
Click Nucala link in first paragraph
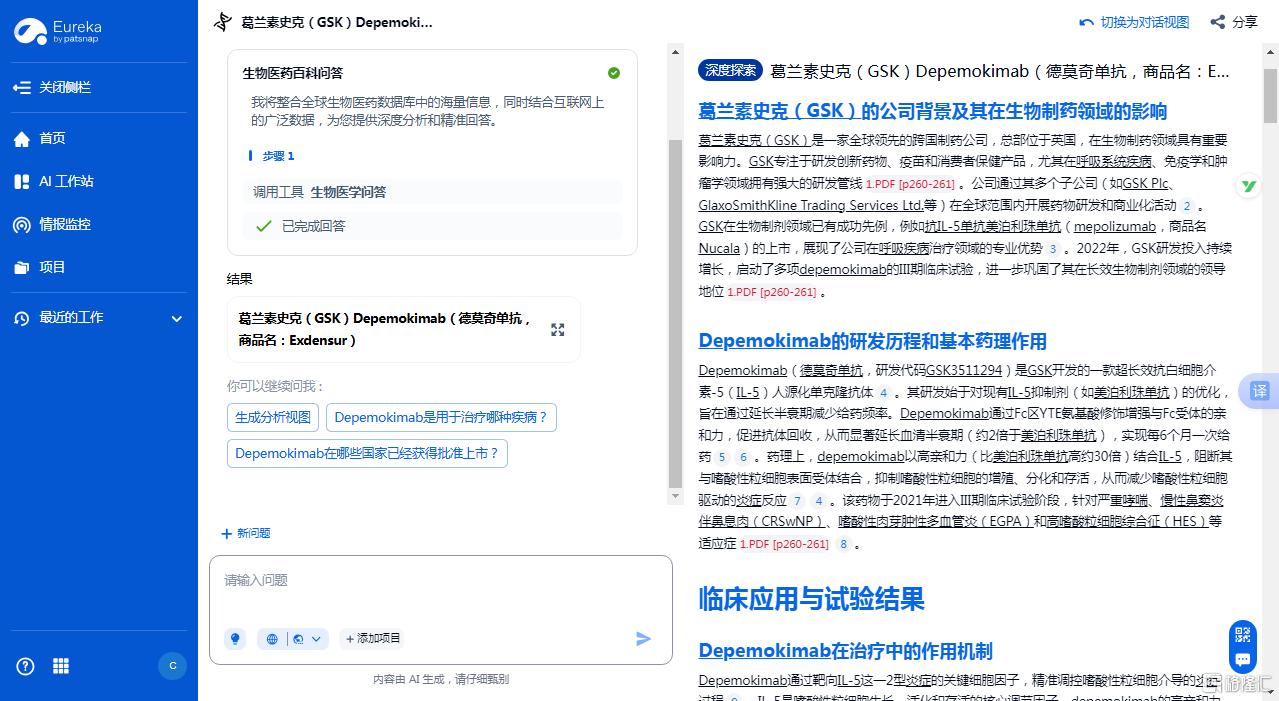(x=719, y=248)
